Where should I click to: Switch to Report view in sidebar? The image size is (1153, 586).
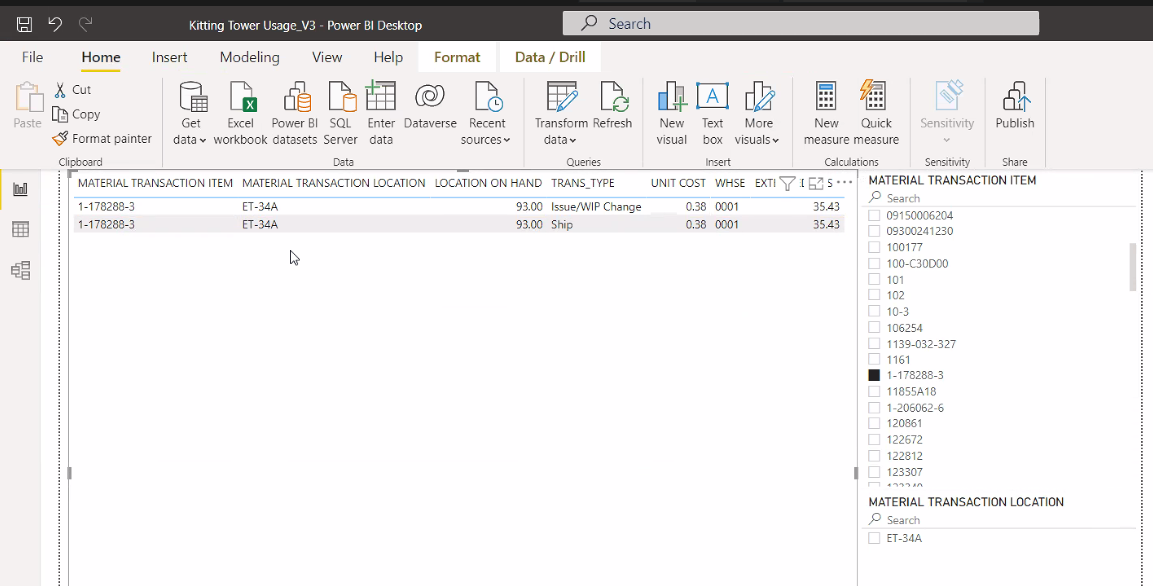pyautogui.click(x=21, y=190)
